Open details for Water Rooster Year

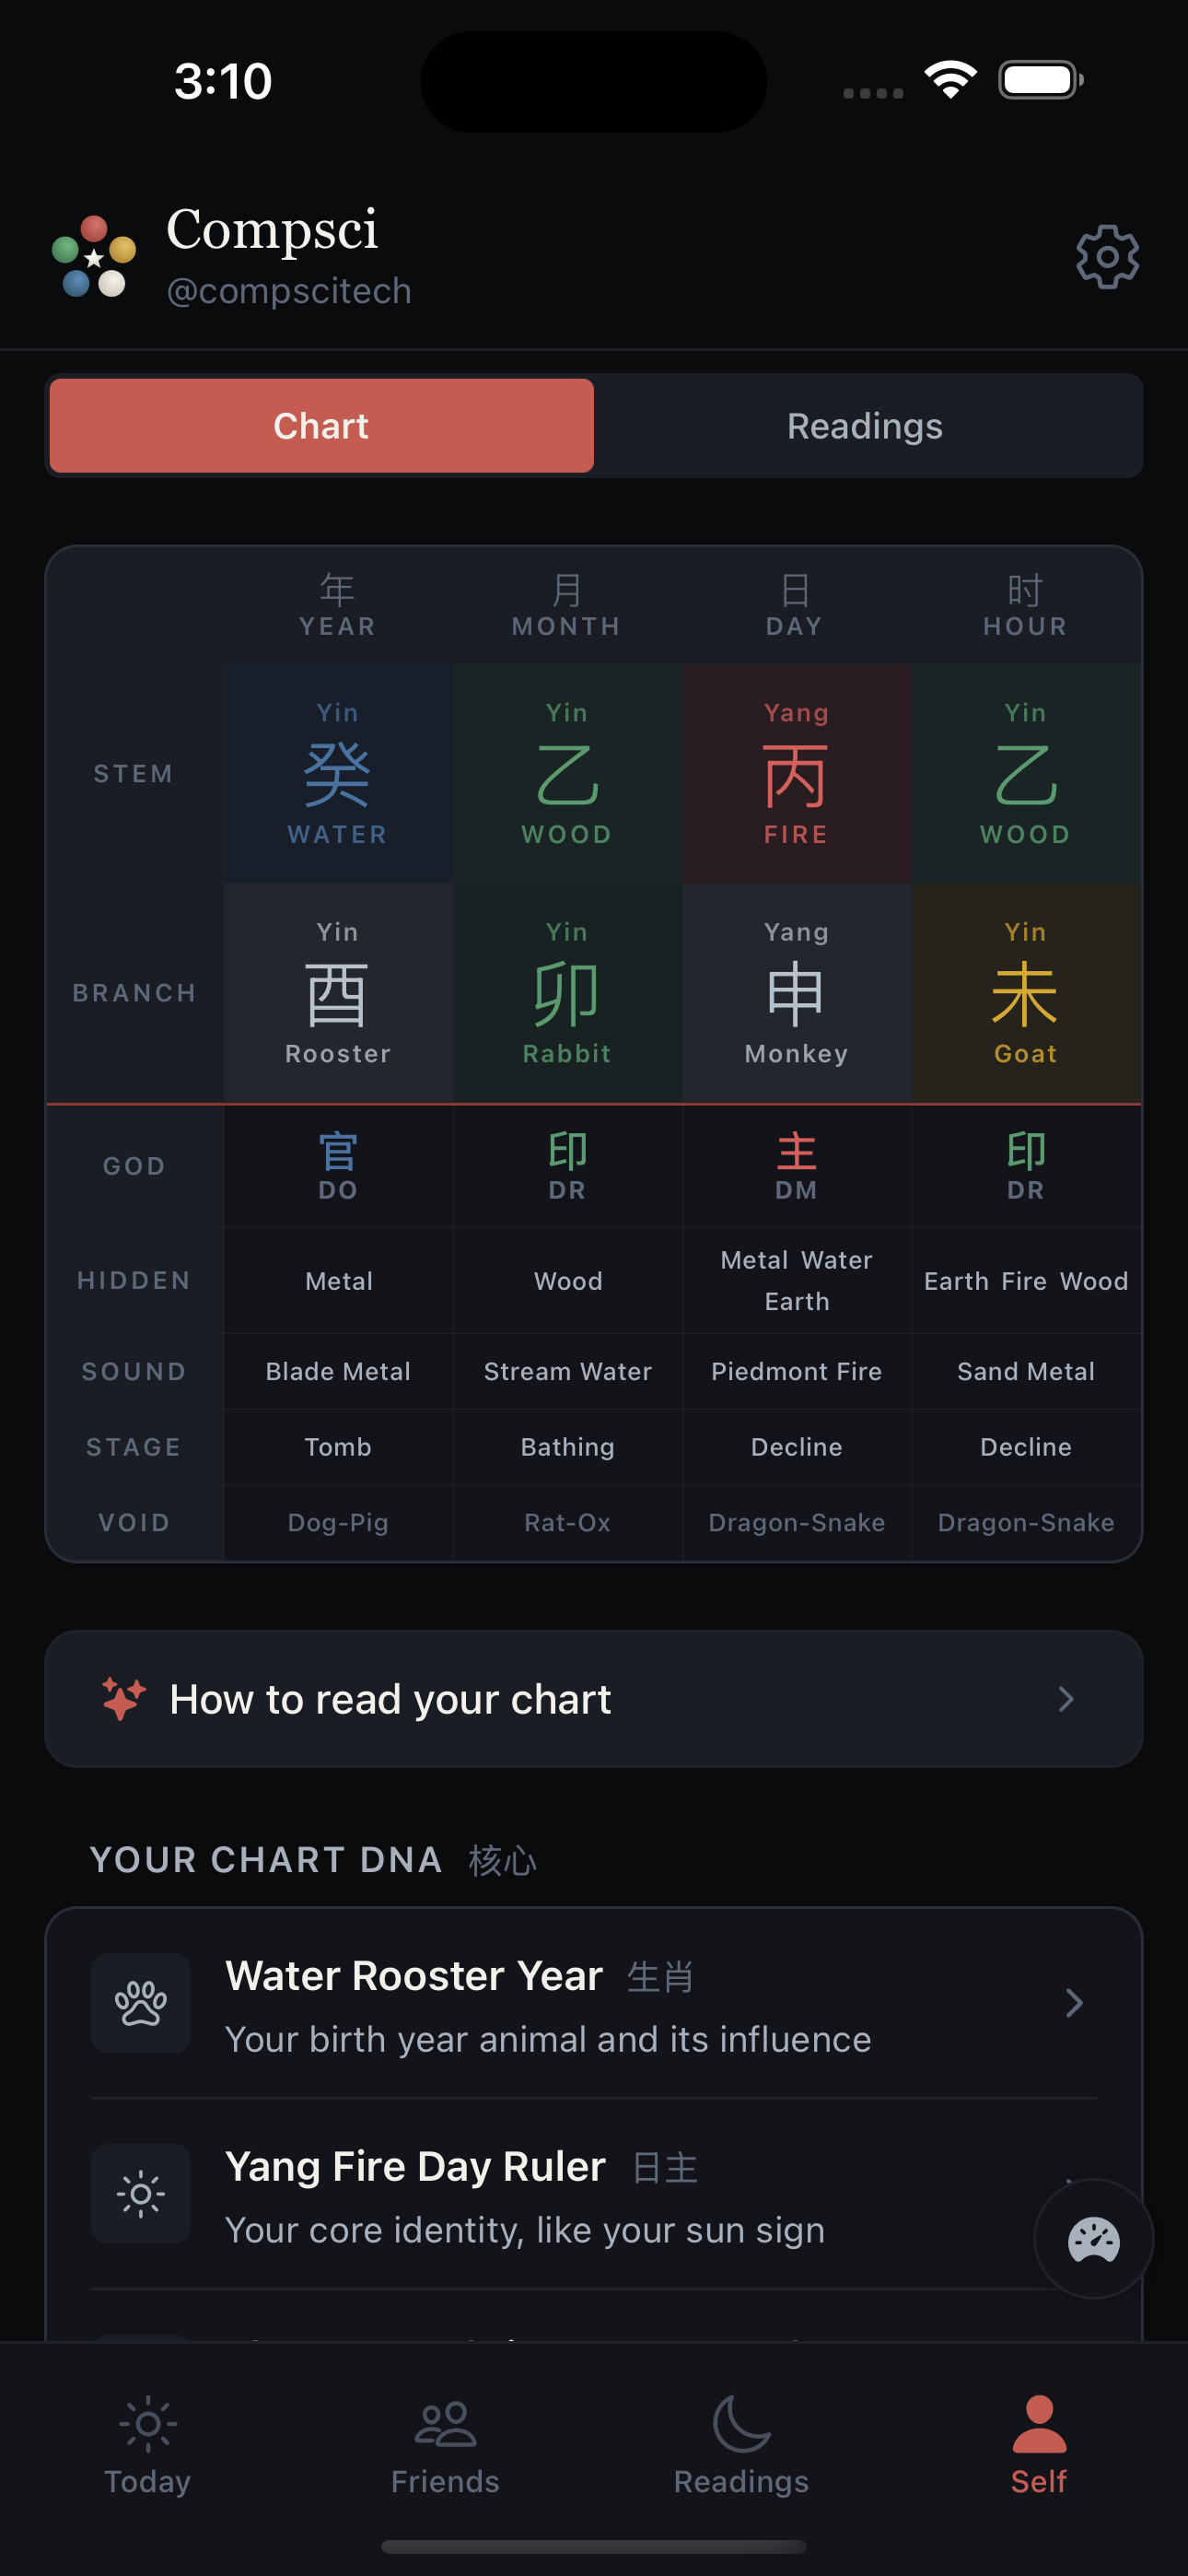[594, 2003]
